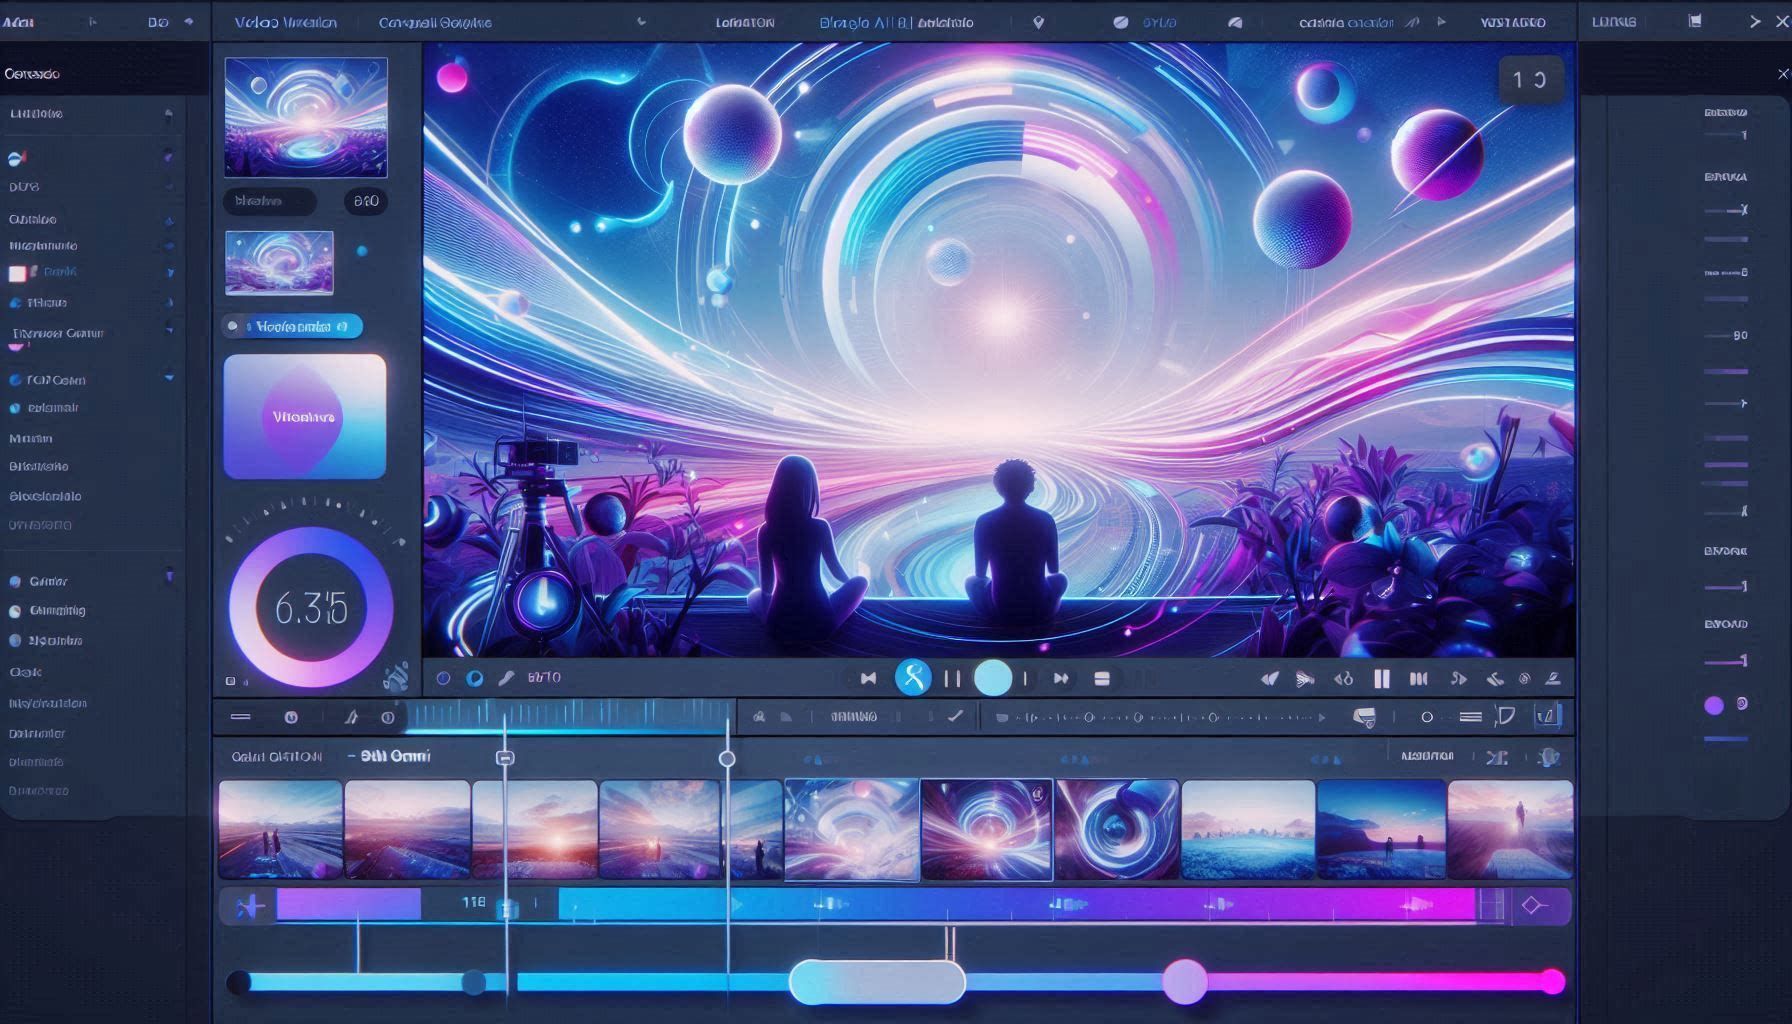Click the checkmark icon in the timeline toolbar

tap(955, 716)
